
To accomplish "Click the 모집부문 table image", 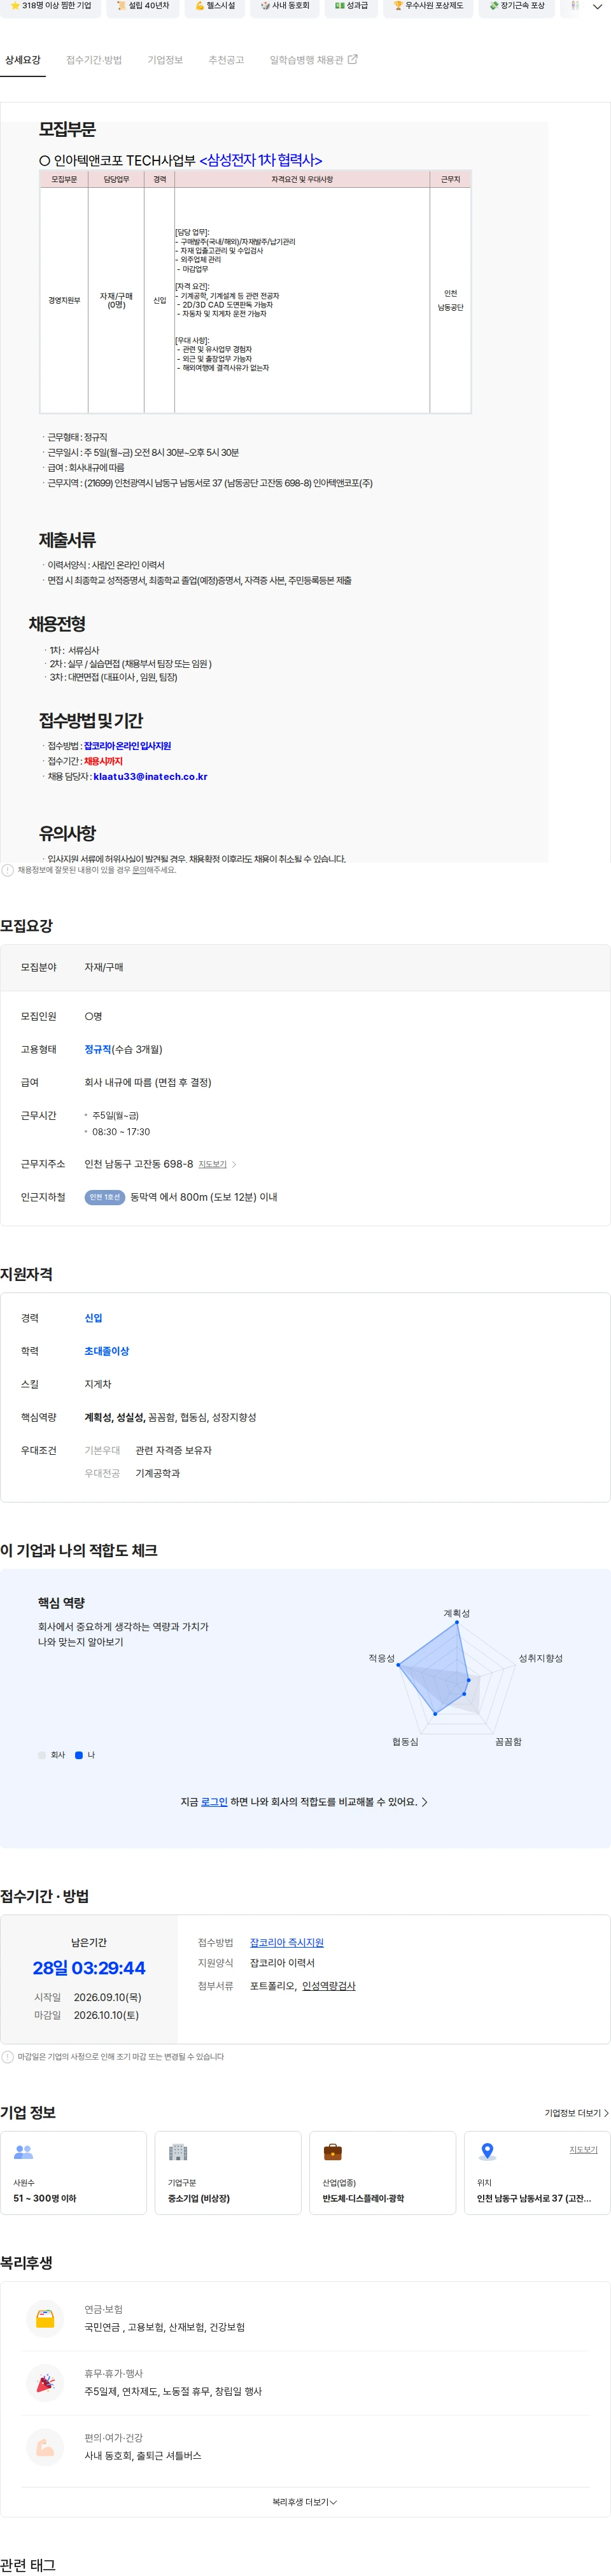I will pyautogui.click(x=255, y=292).
